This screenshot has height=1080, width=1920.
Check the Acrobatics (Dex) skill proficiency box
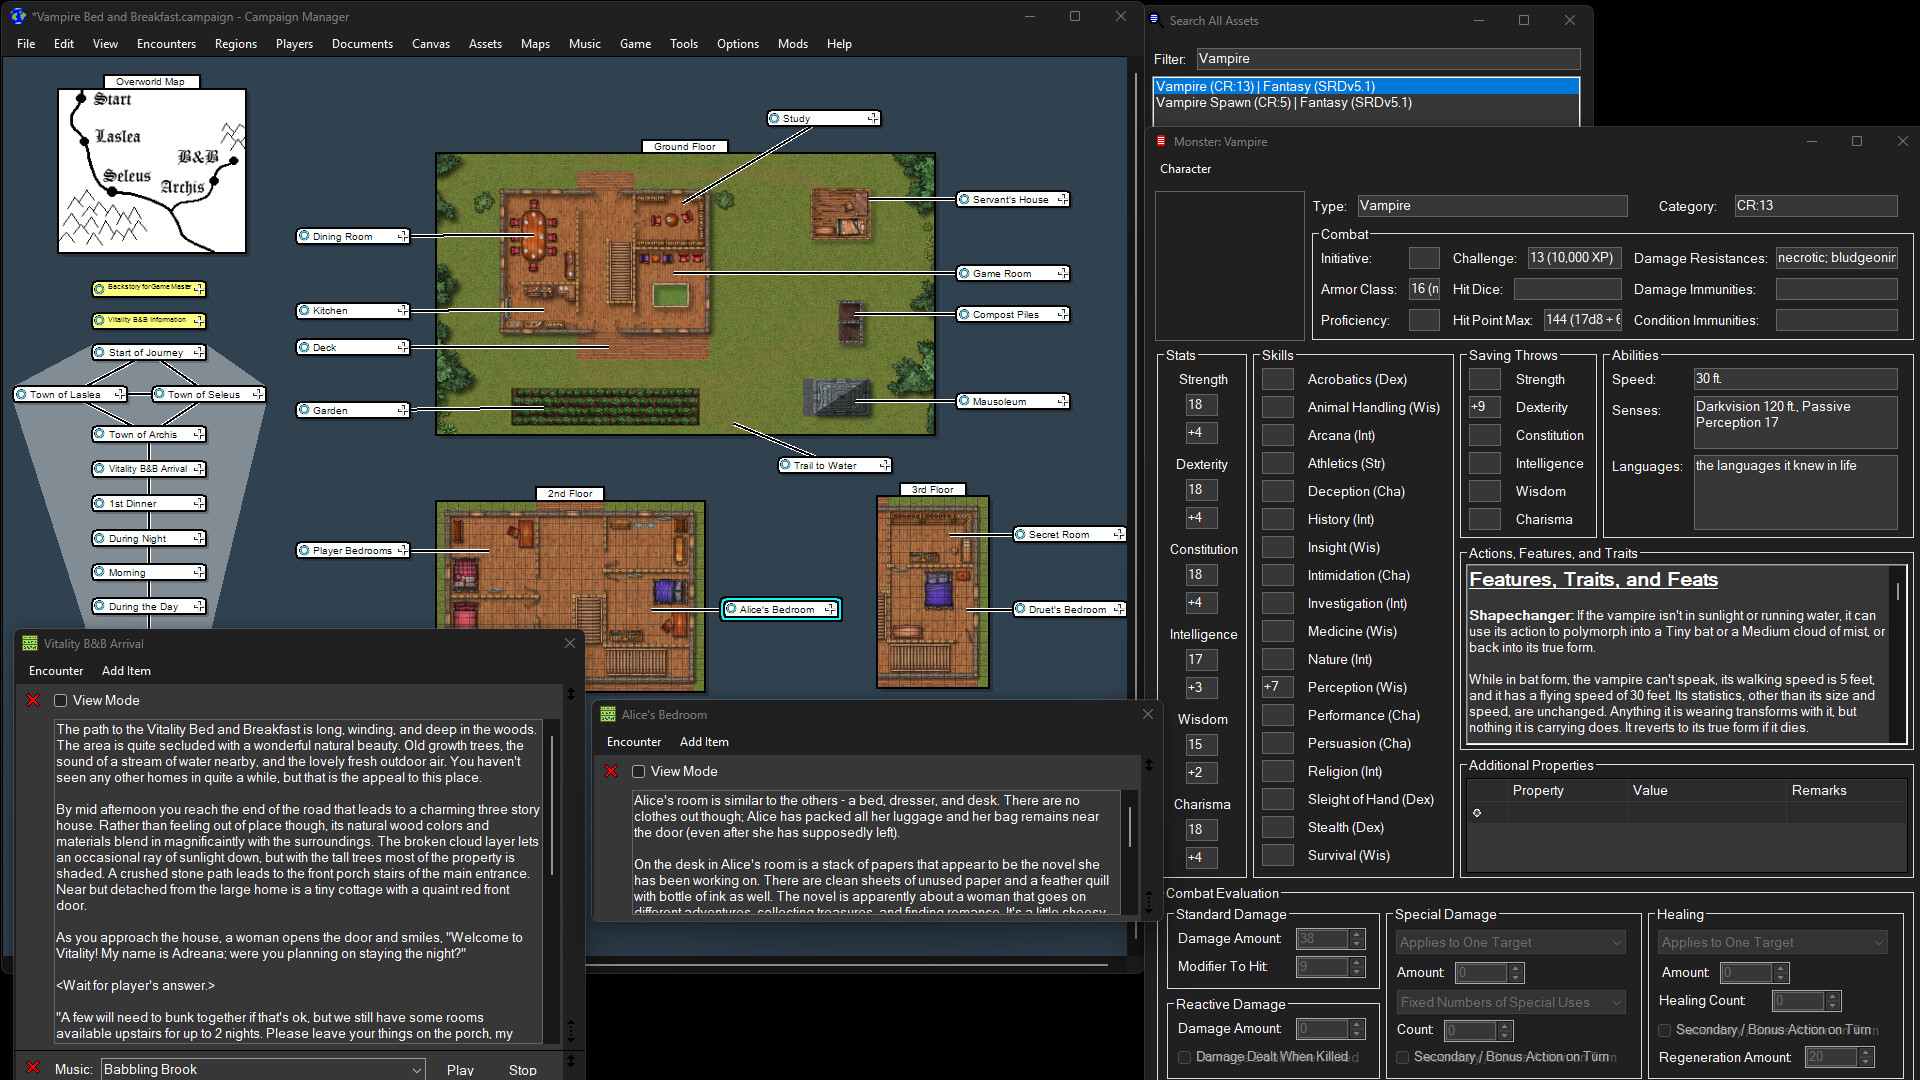tap(1277, 379)
